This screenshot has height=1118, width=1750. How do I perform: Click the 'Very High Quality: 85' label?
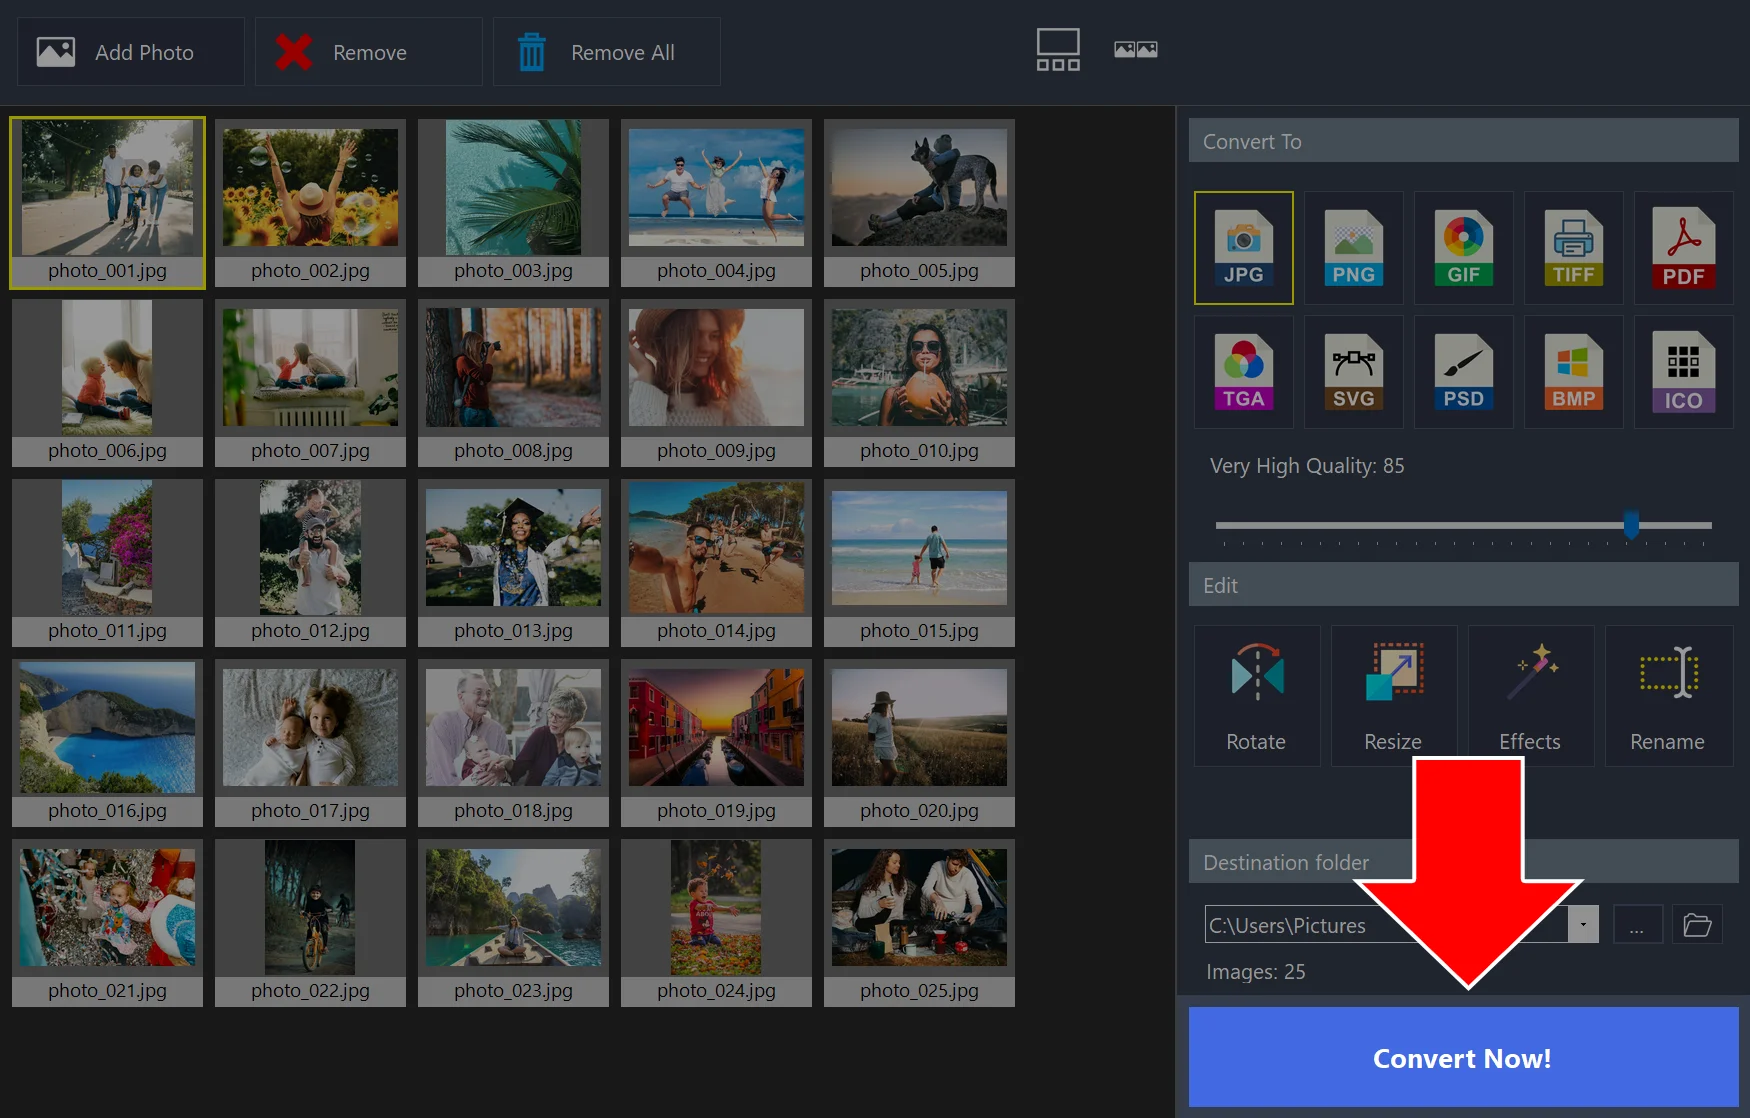[1307, 466]
